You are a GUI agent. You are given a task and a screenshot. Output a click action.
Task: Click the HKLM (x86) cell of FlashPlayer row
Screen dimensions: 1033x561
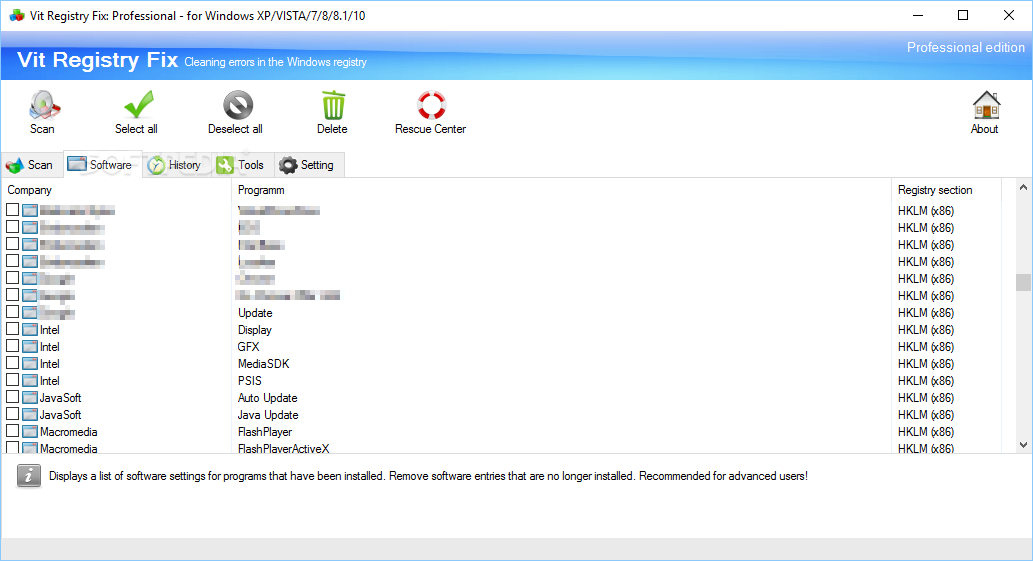pyautogui.click(x=926, y=433)
